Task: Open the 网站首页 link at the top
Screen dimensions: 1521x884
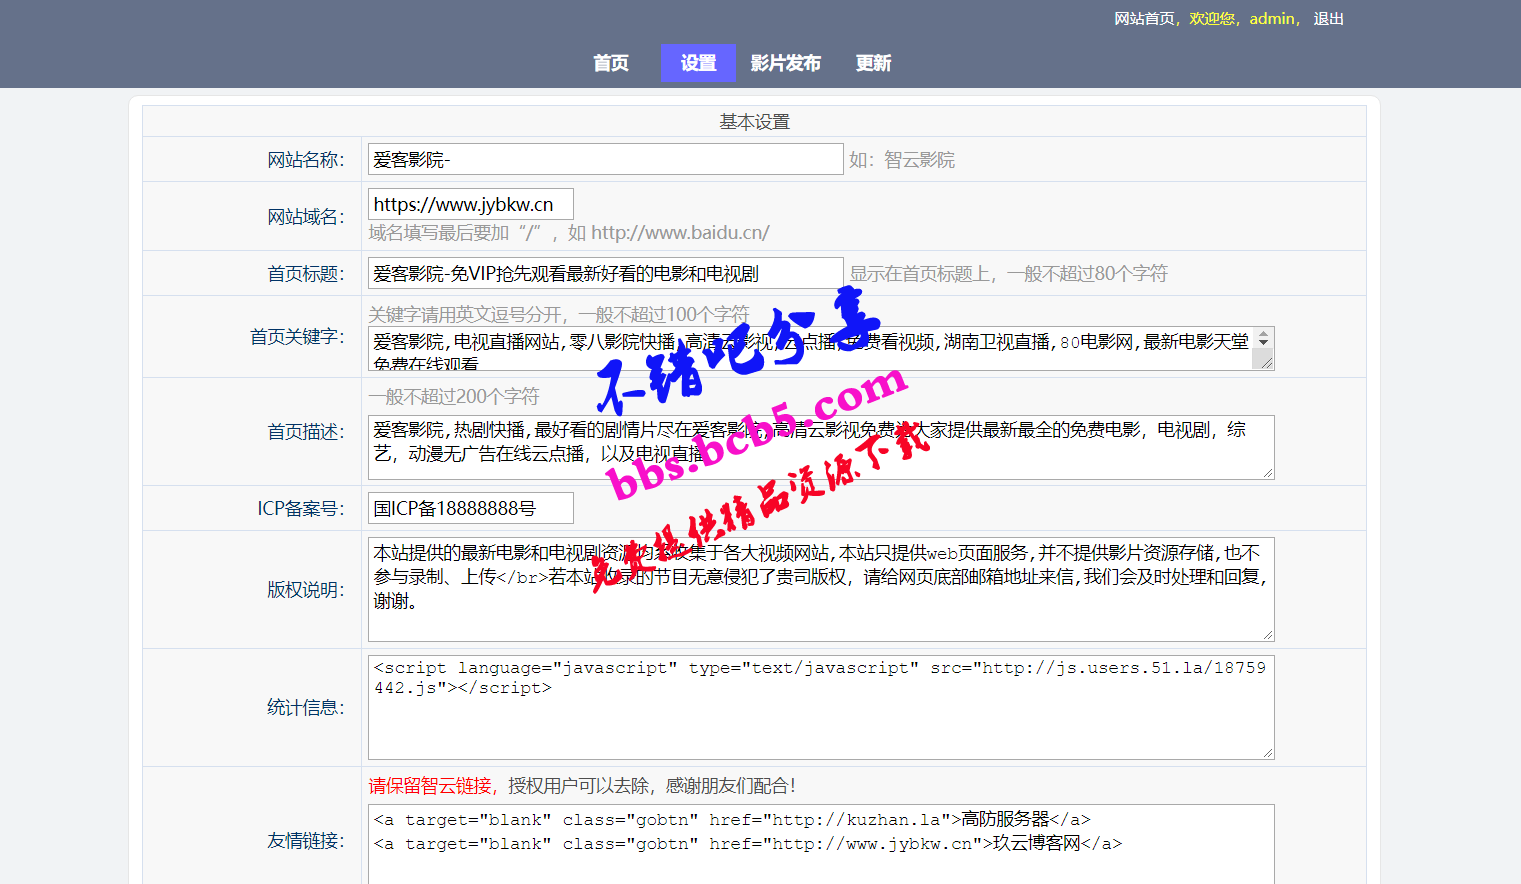Action: pos(1144,19)
